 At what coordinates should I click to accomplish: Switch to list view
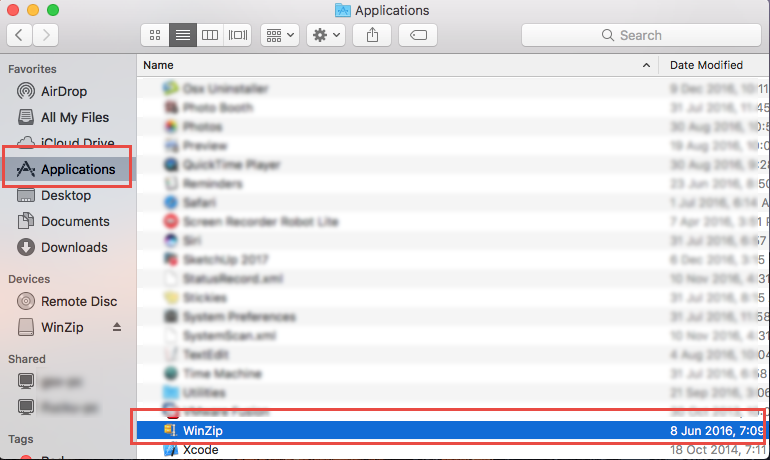coord(183,35)
